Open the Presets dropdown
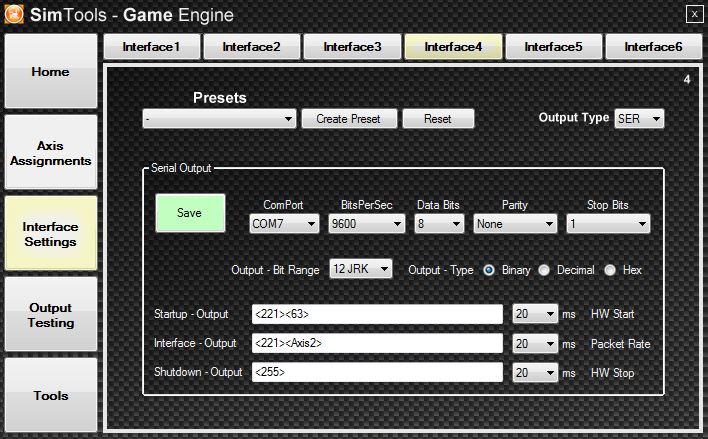The width and height of the screenshot is (708, 439). tap(219, 119)
